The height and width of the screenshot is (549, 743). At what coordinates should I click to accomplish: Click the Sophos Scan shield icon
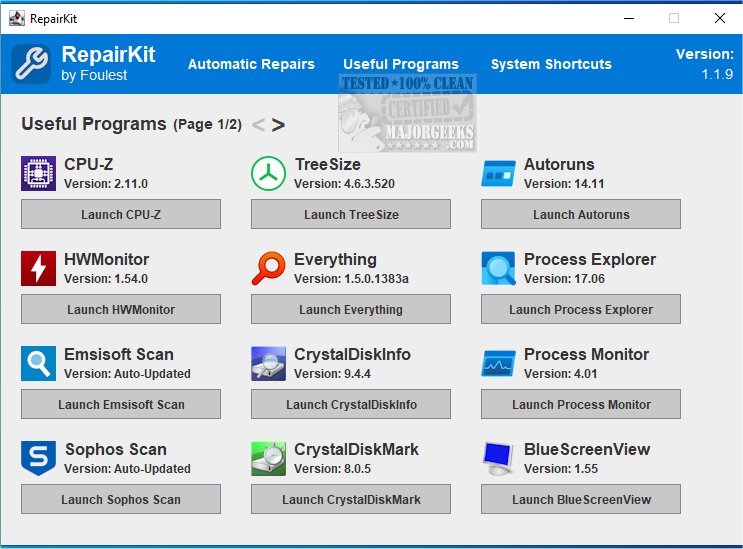coord(38,458)
